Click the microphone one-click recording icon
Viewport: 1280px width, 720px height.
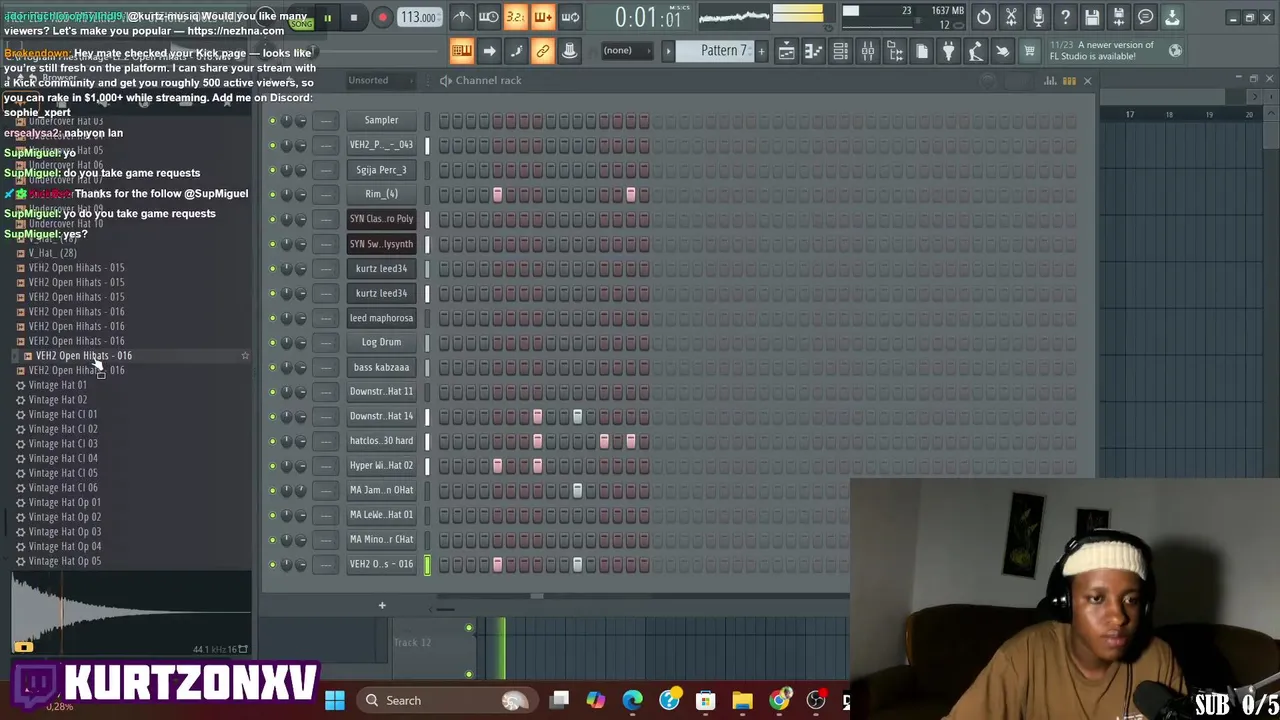[1038, 17]
